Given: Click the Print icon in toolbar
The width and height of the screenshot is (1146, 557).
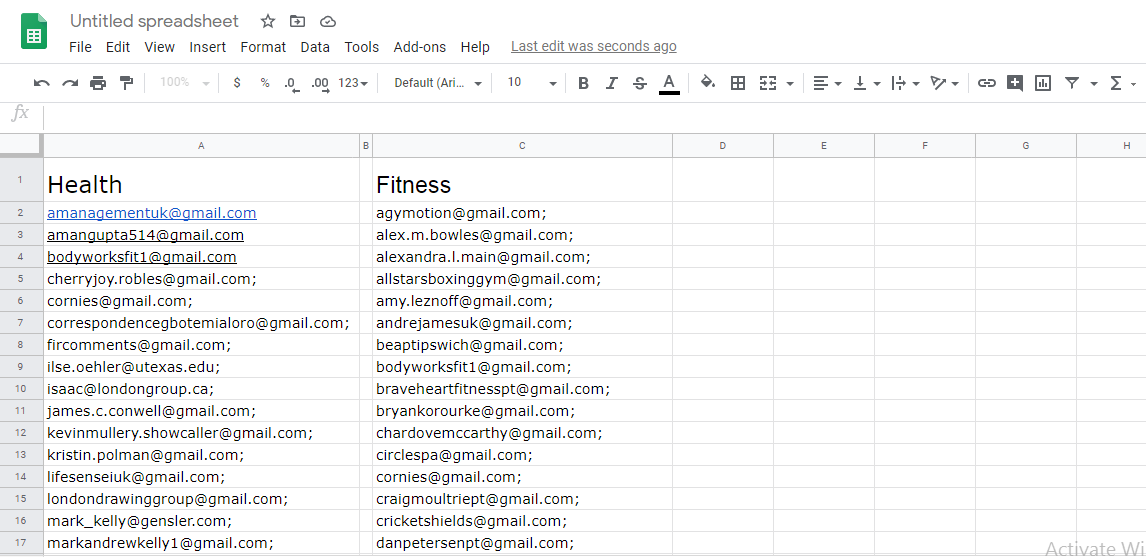Looking at the screenshot, I should (98, 83).
